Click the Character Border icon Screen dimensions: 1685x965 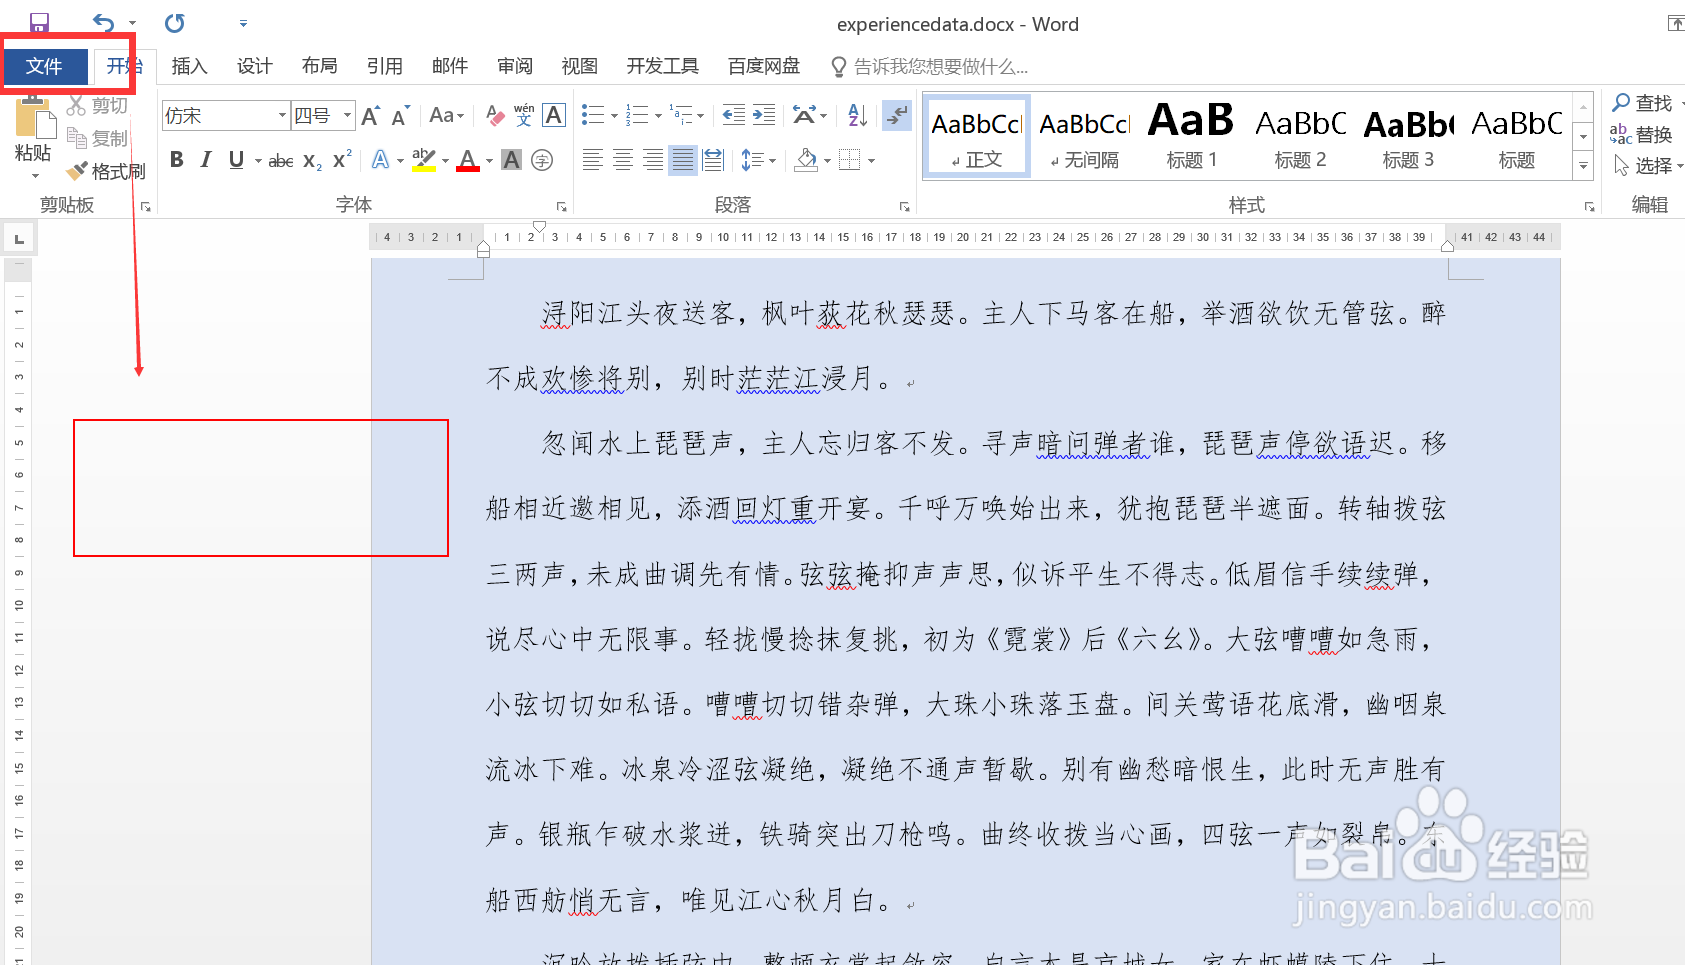pyautogui.click(x=554, y=116)
